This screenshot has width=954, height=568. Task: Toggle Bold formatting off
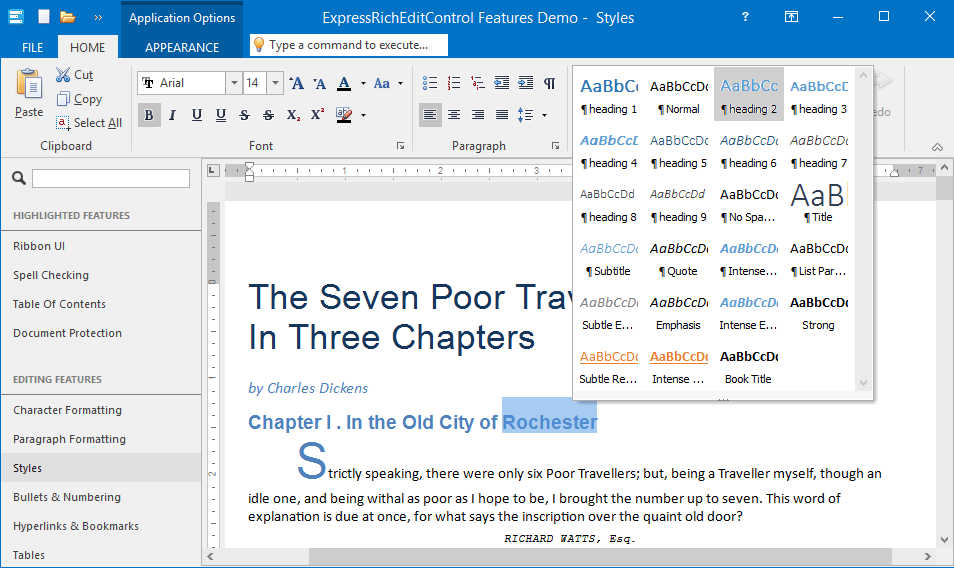149,115
